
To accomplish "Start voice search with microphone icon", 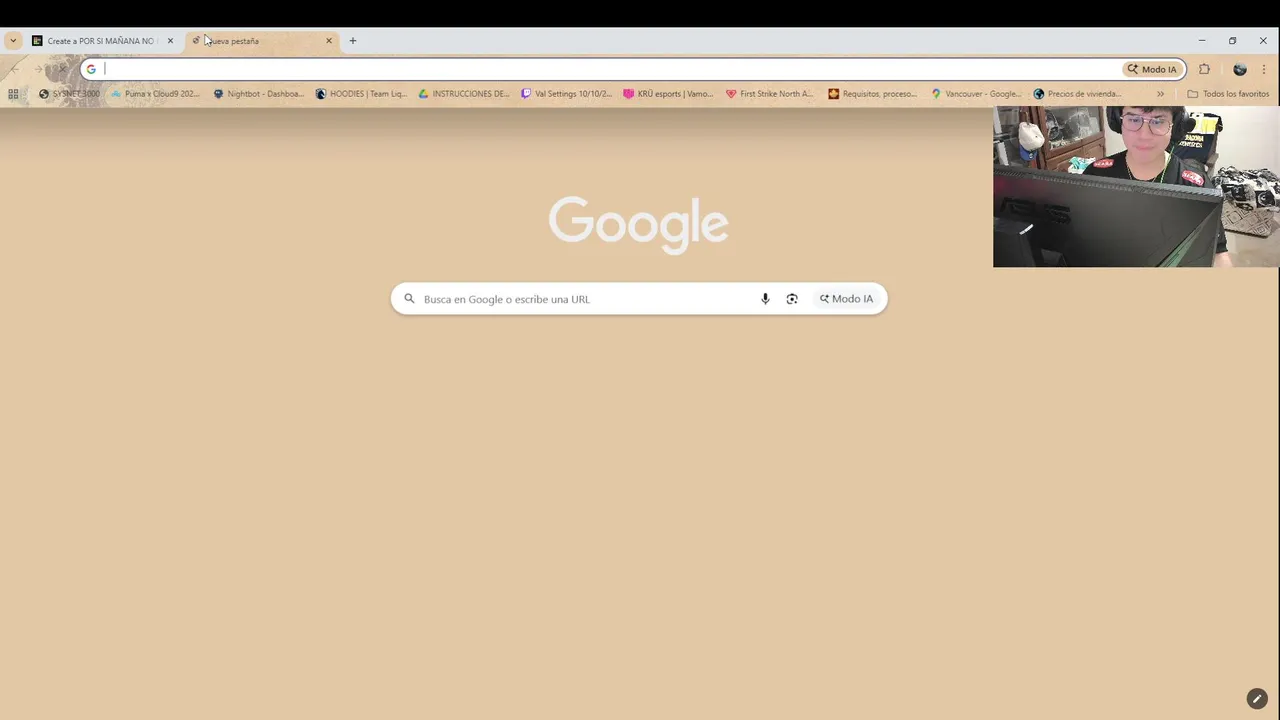I will click(765, 299).
